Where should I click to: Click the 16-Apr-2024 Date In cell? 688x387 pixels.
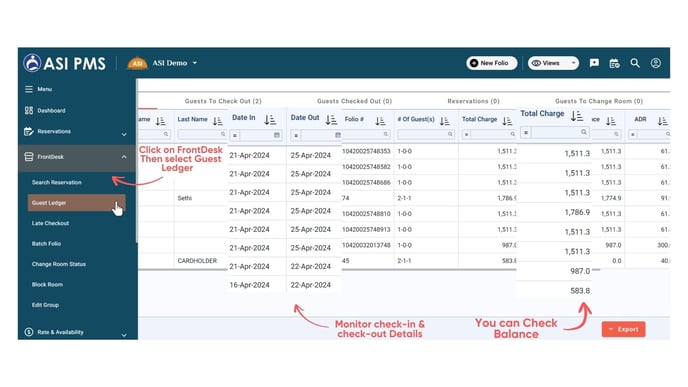pos(249,285)
